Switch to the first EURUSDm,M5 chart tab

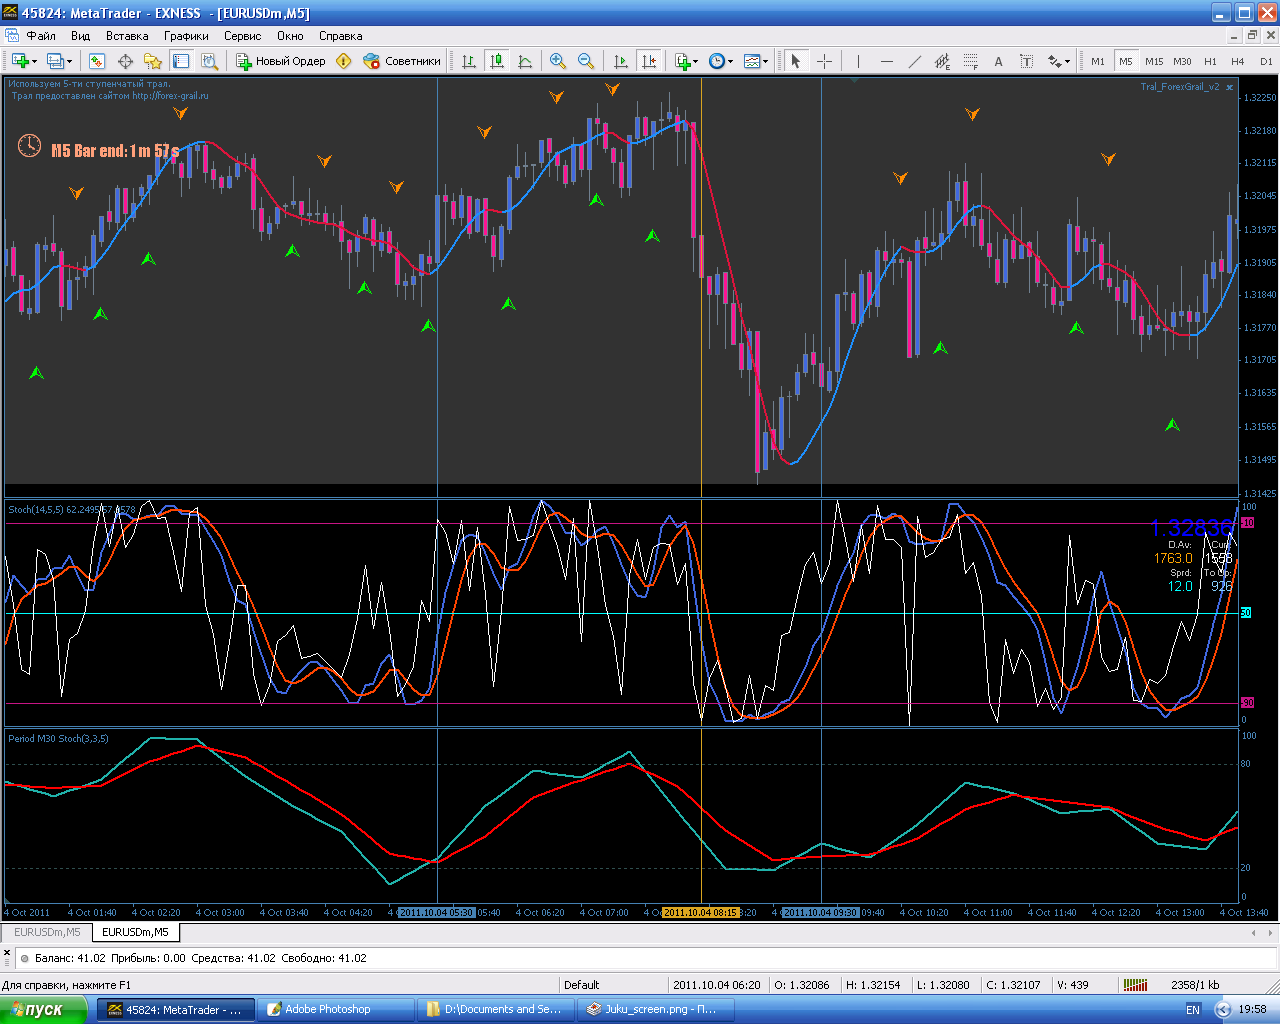[47, 932]
